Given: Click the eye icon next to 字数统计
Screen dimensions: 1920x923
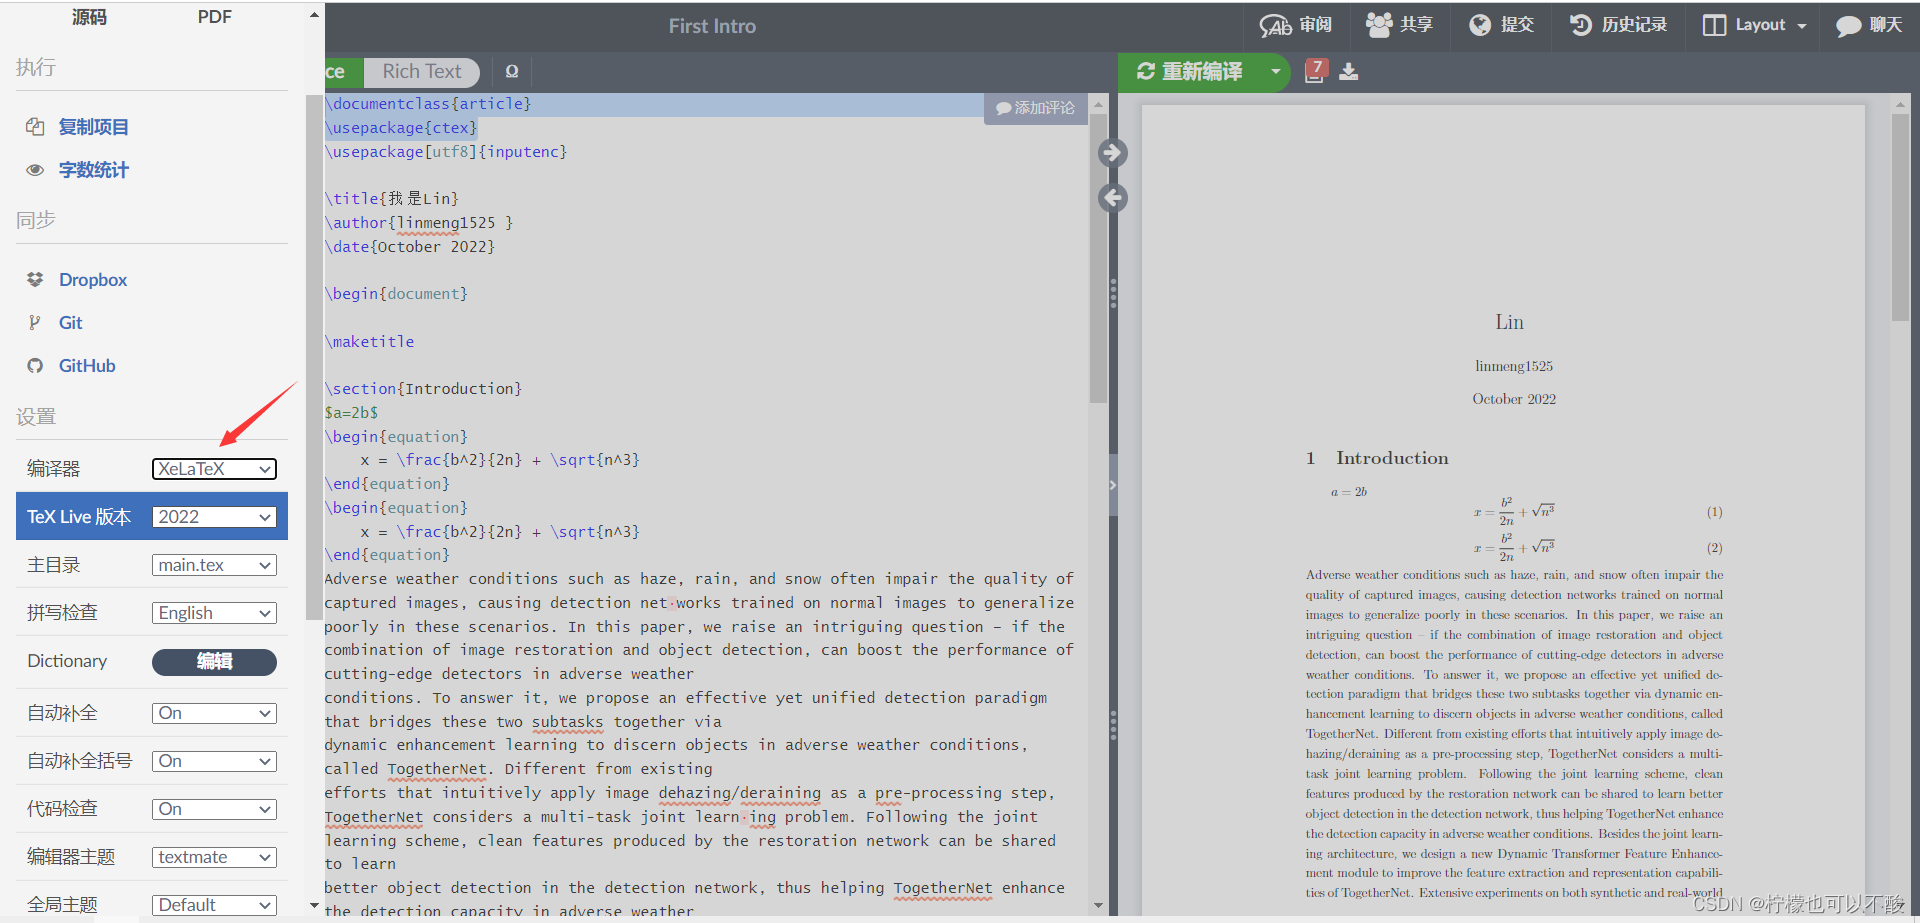Looking at the screenshot, I should (35, 170).
